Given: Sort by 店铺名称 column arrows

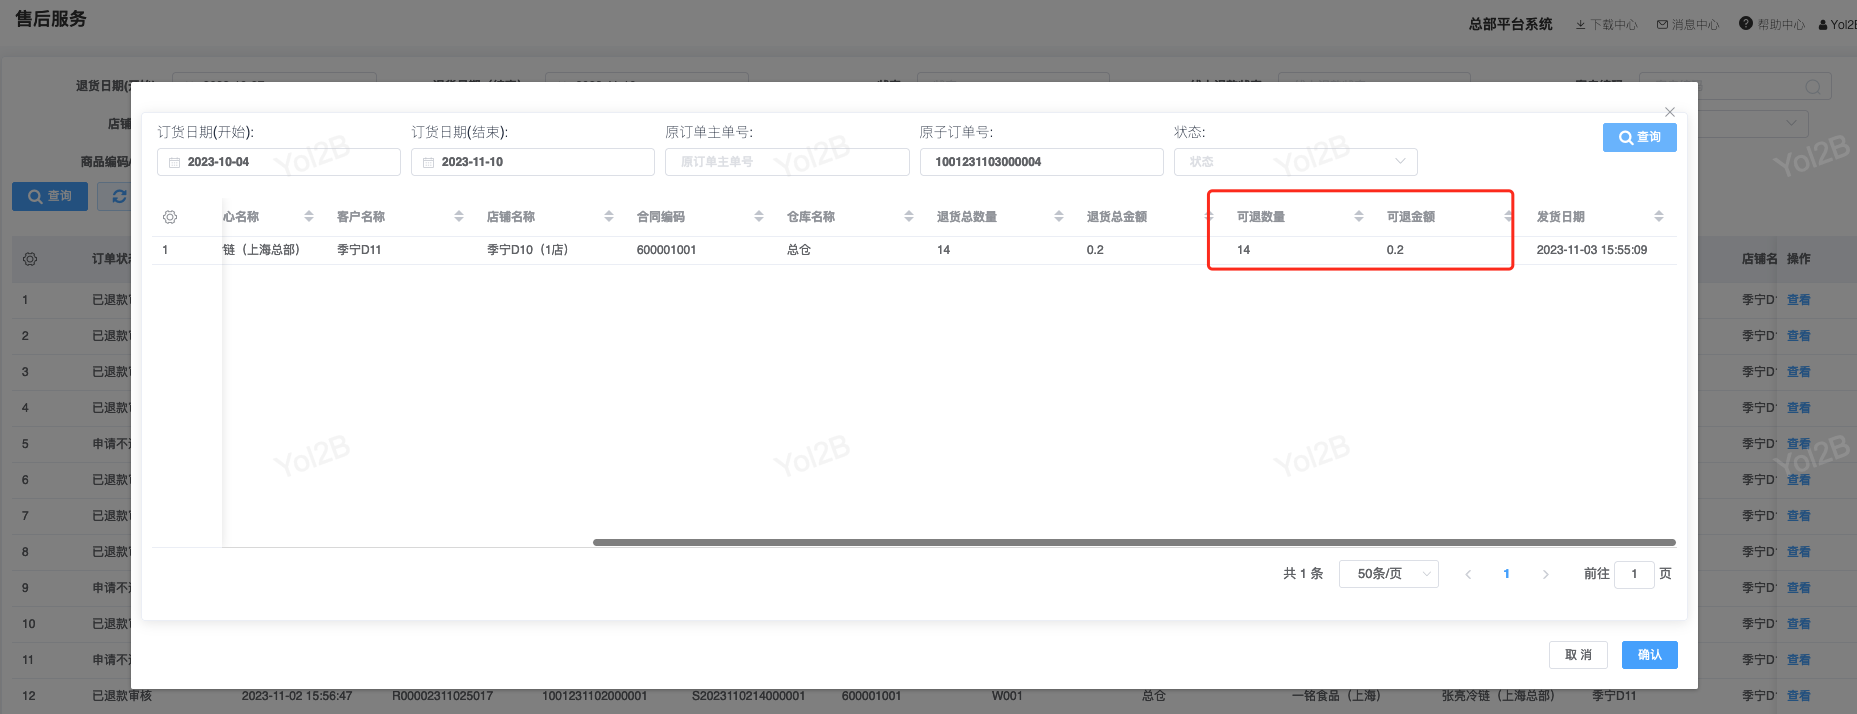Looking at the screenshot, I should coord(609,216).
